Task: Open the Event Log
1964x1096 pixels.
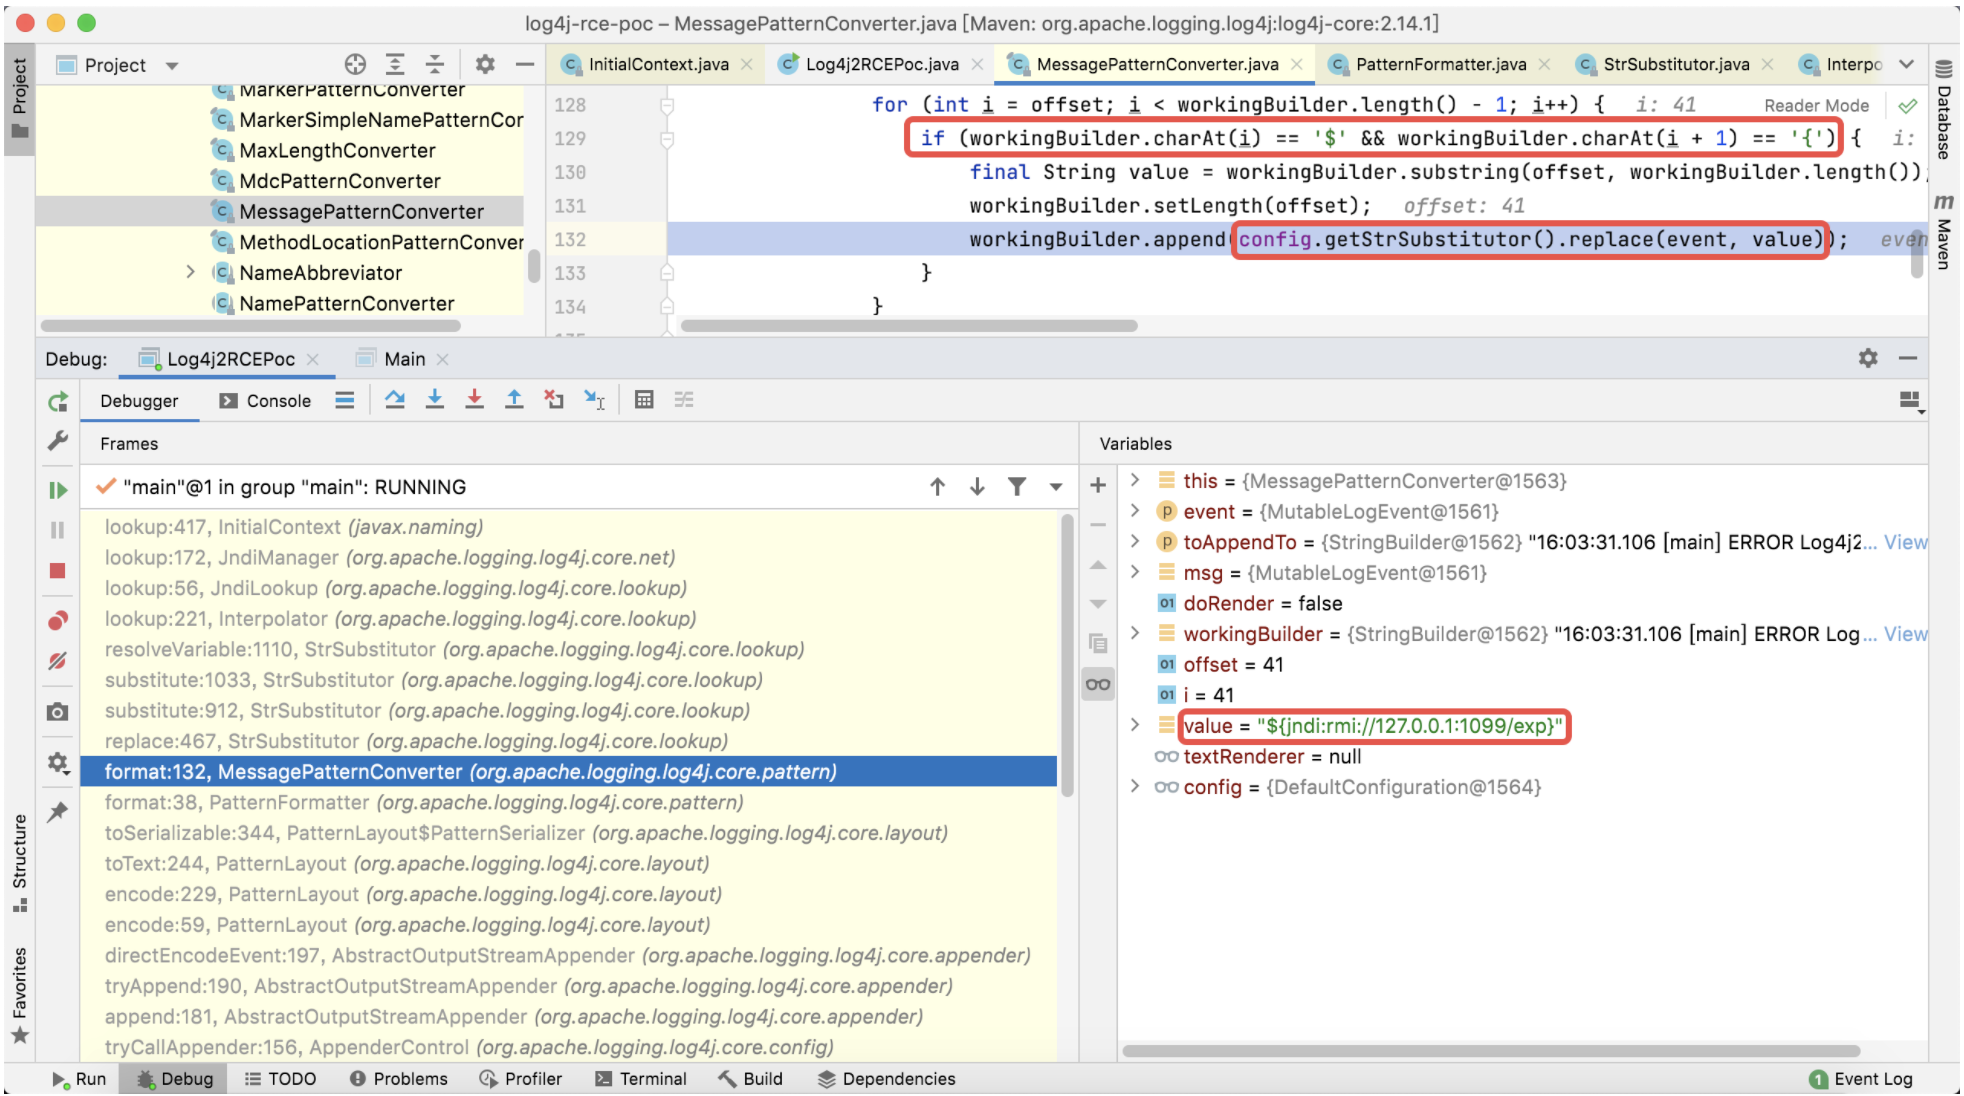Action: click(1861, 1079)
